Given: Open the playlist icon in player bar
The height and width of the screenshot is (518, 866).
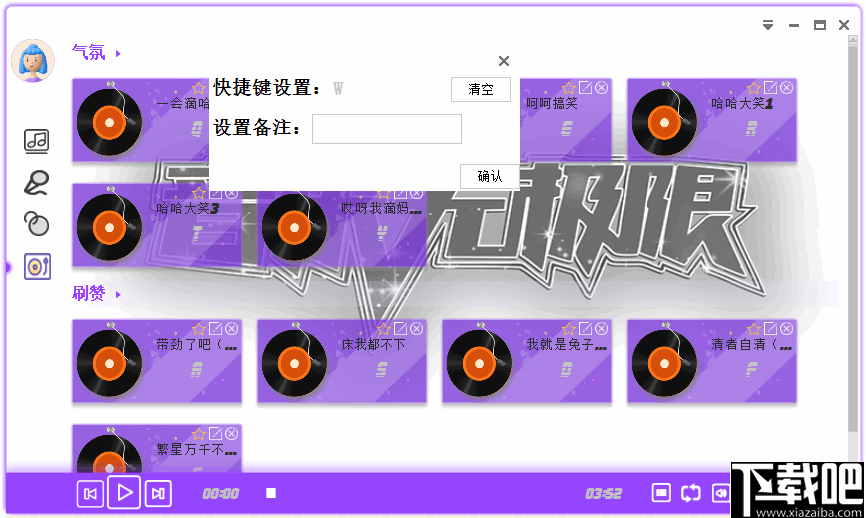Looking at the screenshot, I should pos(661,493).
